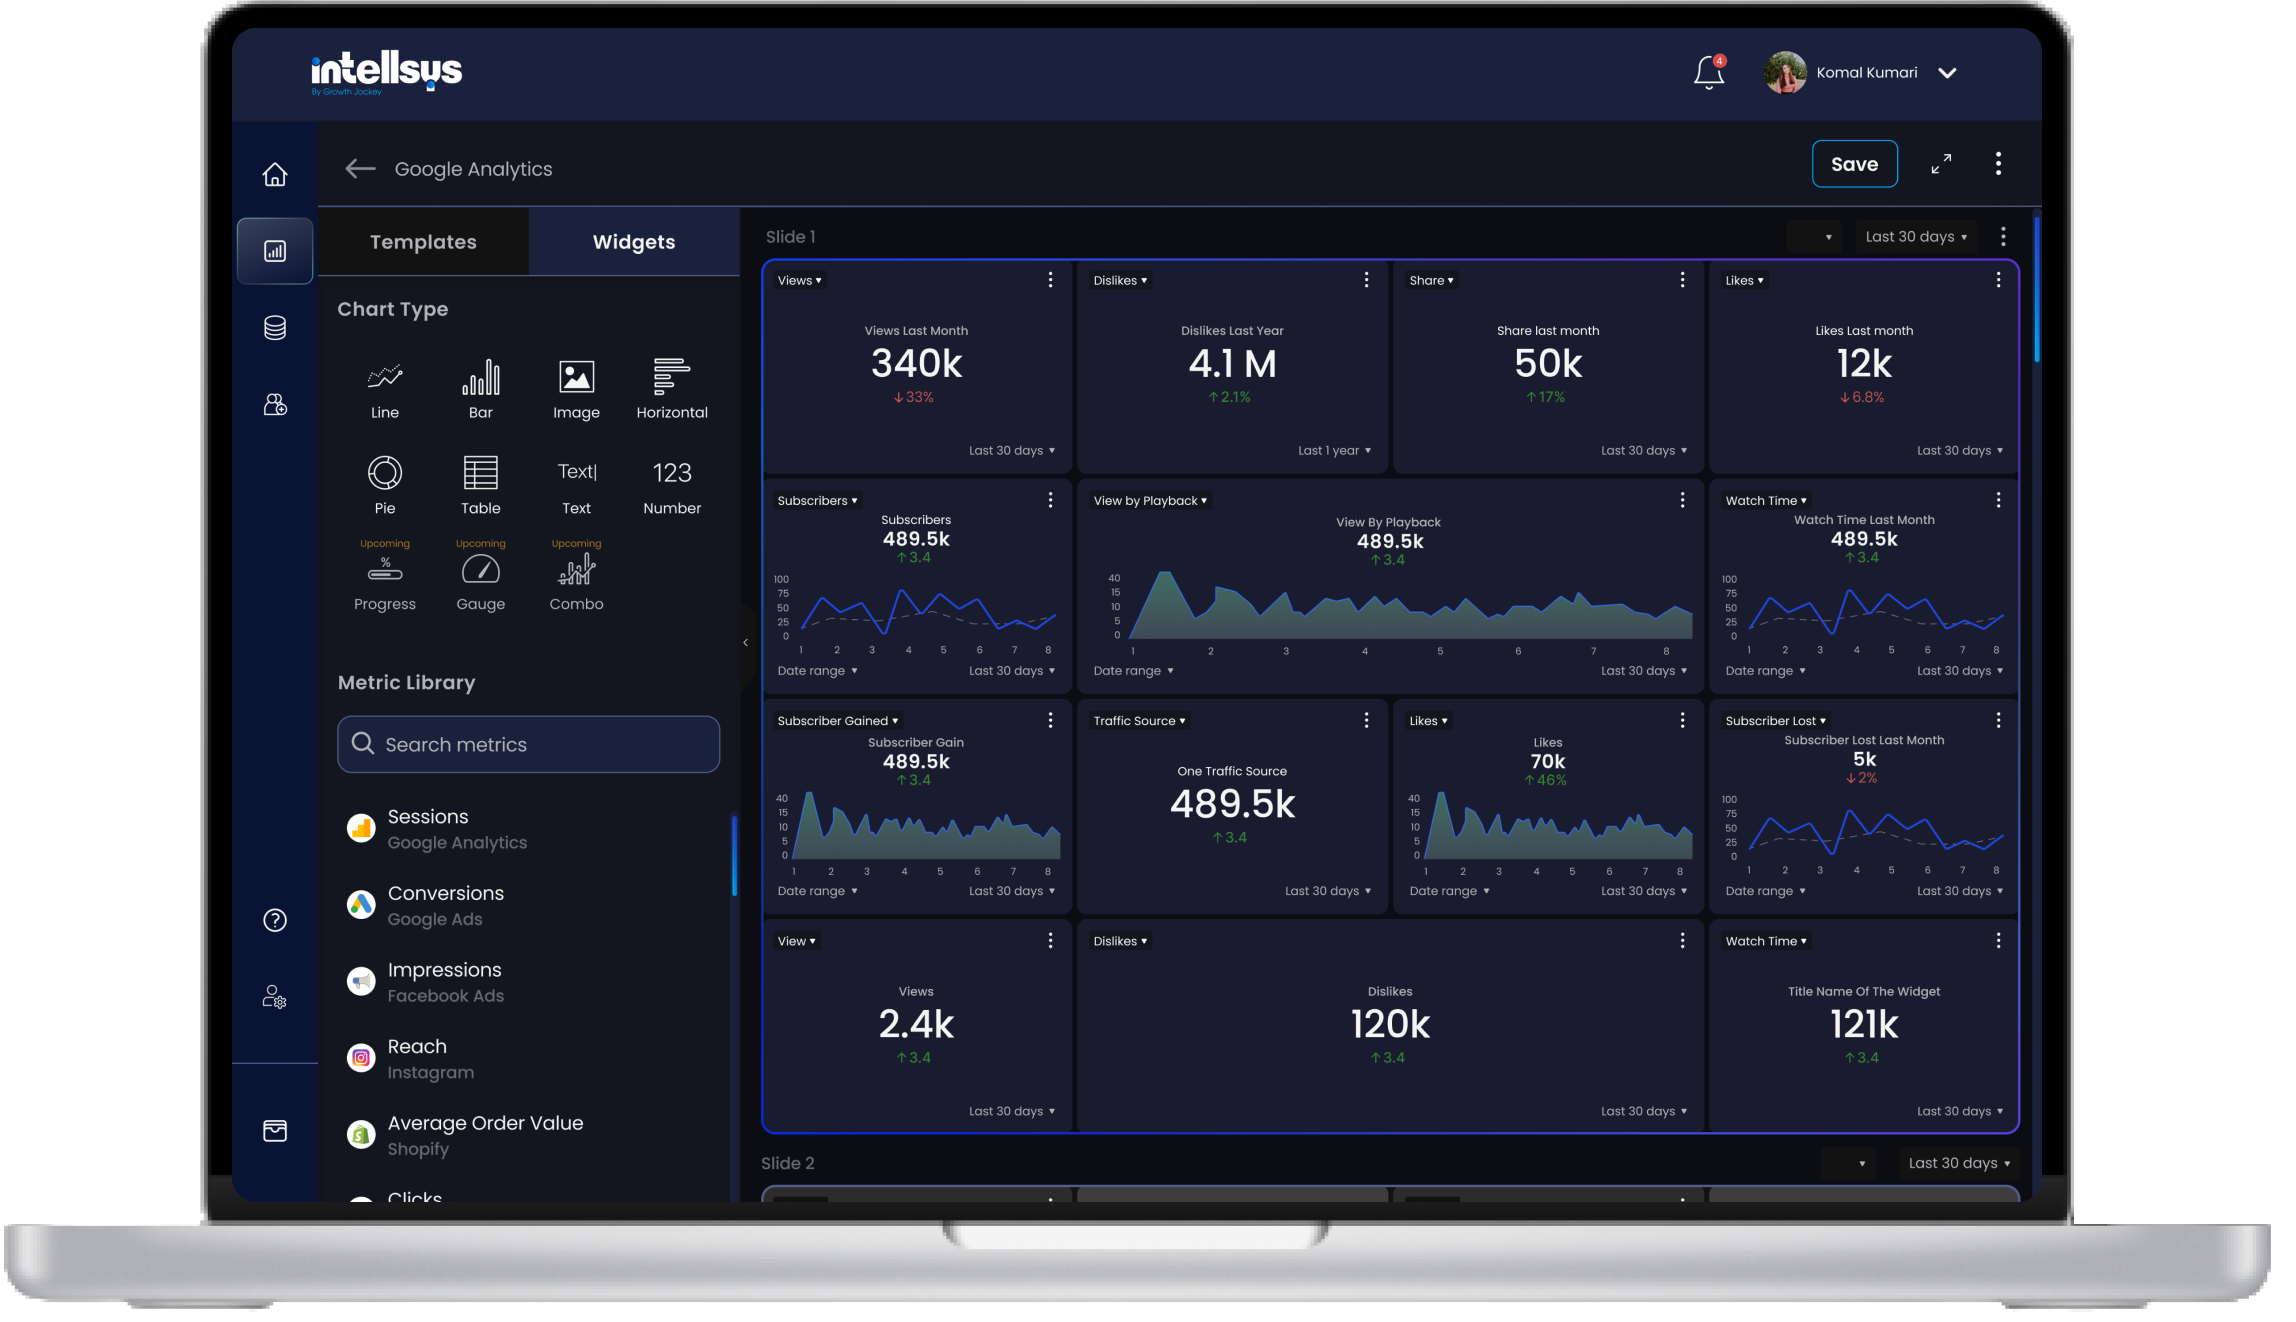Click the 340k Views Last Month value

click(916, 363)
